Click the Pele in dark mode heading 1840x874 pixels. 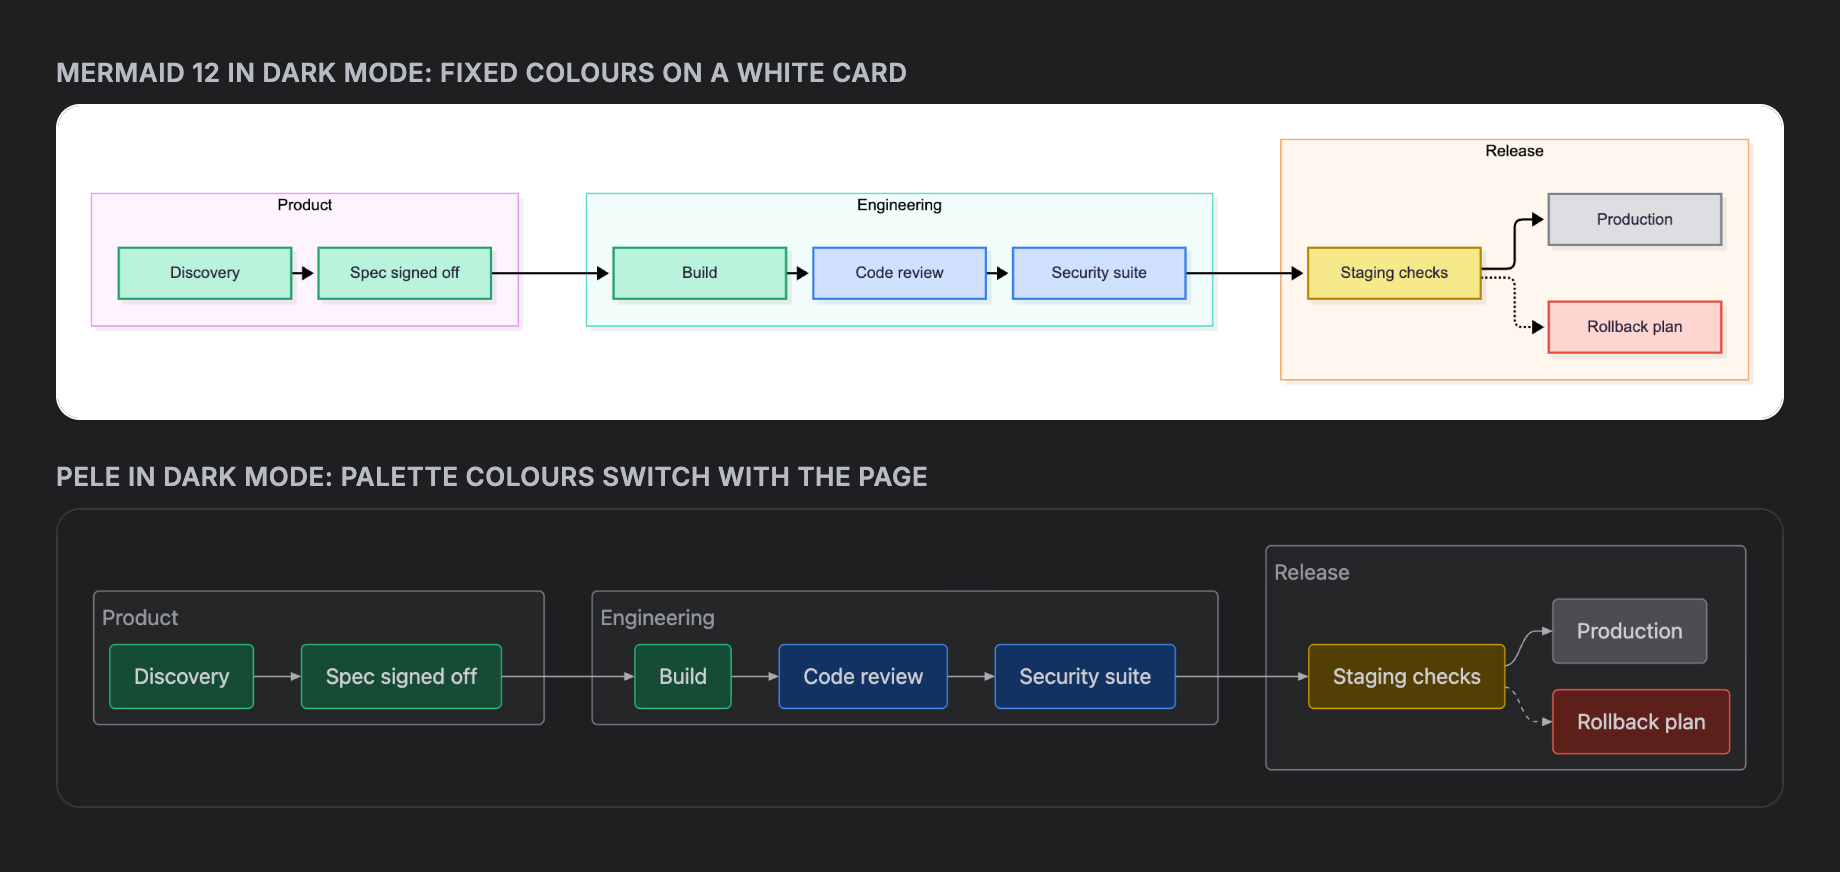pos(491,477)
